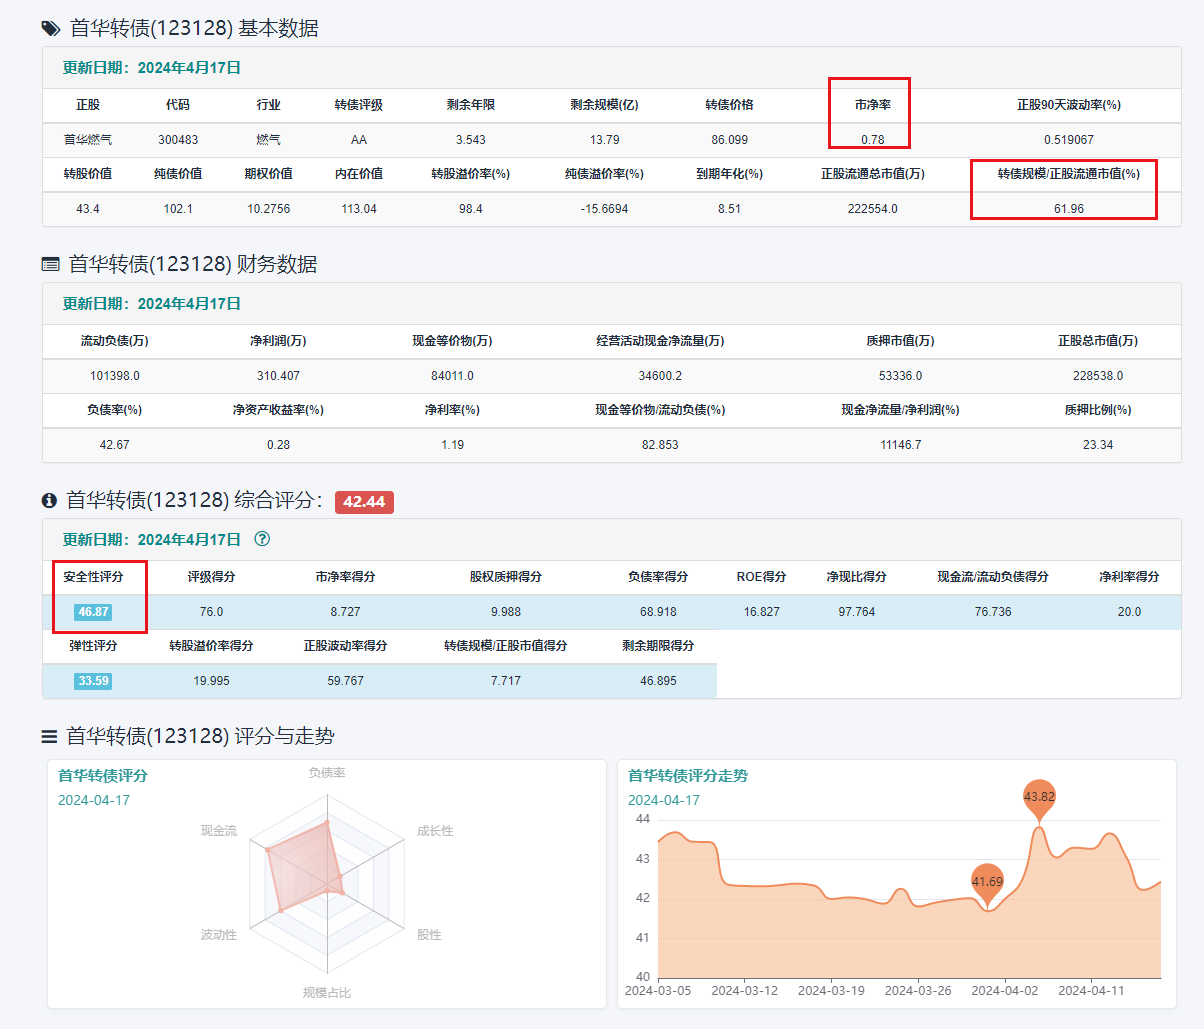The image size is (1204, 1029).
Task: Click the 规模占比 label below radar chart
Action: (327, 992)
